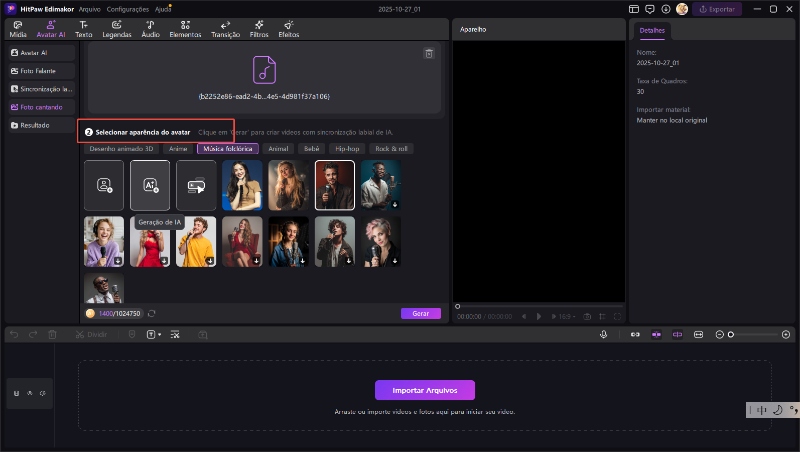This screenshot has height=452, width=800.
Task: Click the Gerar button
Action: tap(420, 313)
